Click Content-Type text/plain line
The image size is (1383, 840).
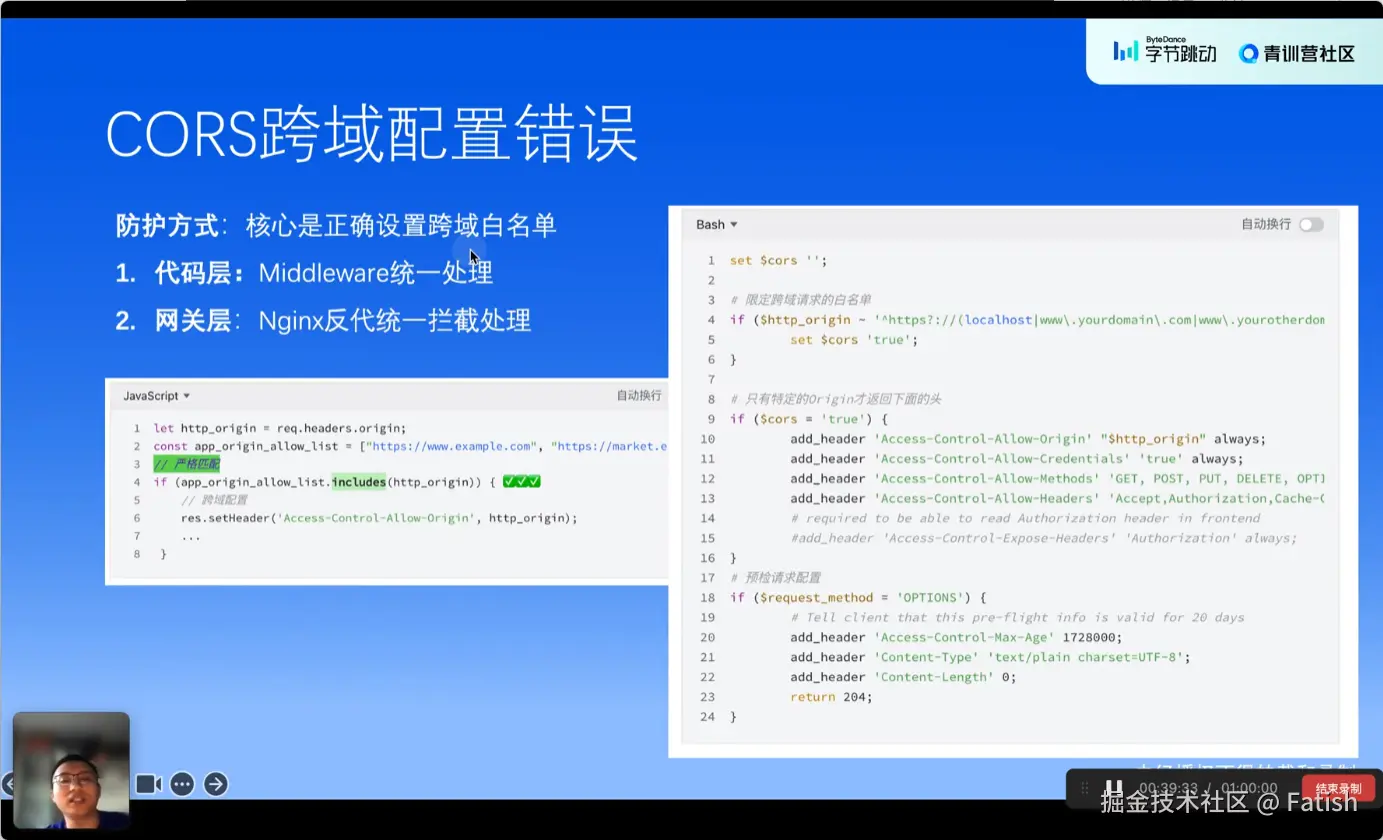pos(990,657)
